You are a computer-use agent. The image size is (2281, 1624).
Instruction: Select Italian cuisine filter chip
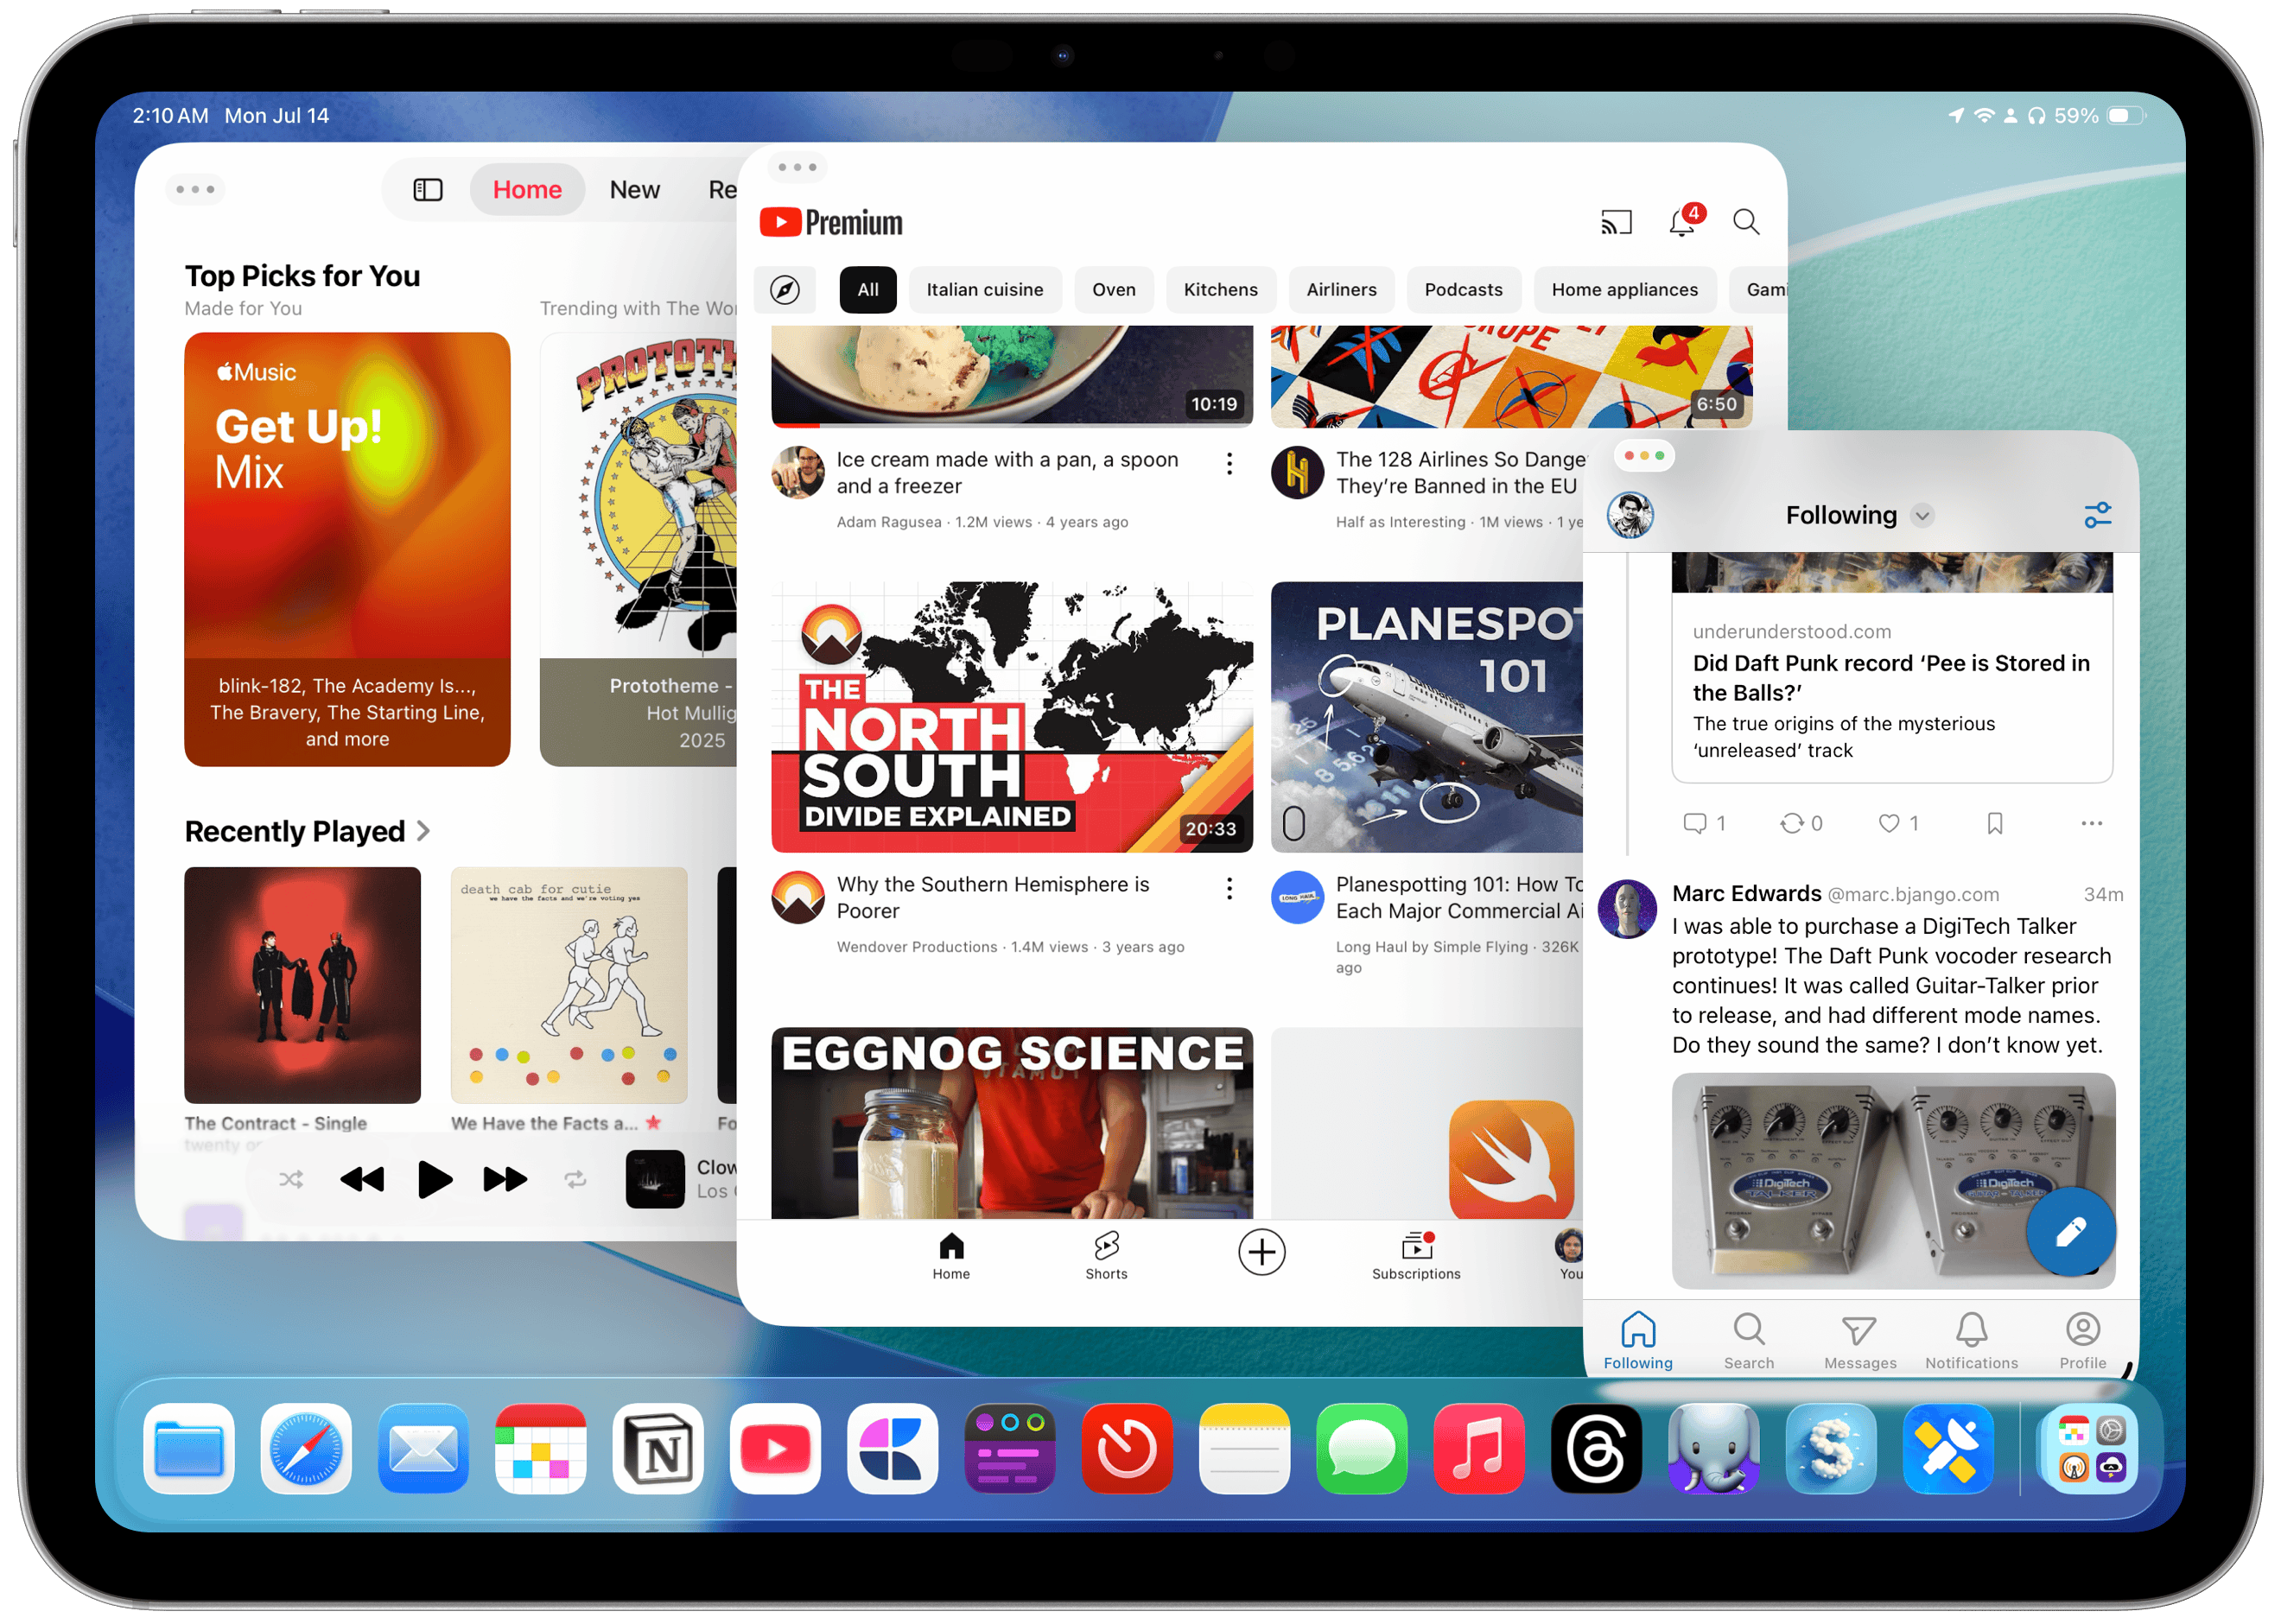985,290
